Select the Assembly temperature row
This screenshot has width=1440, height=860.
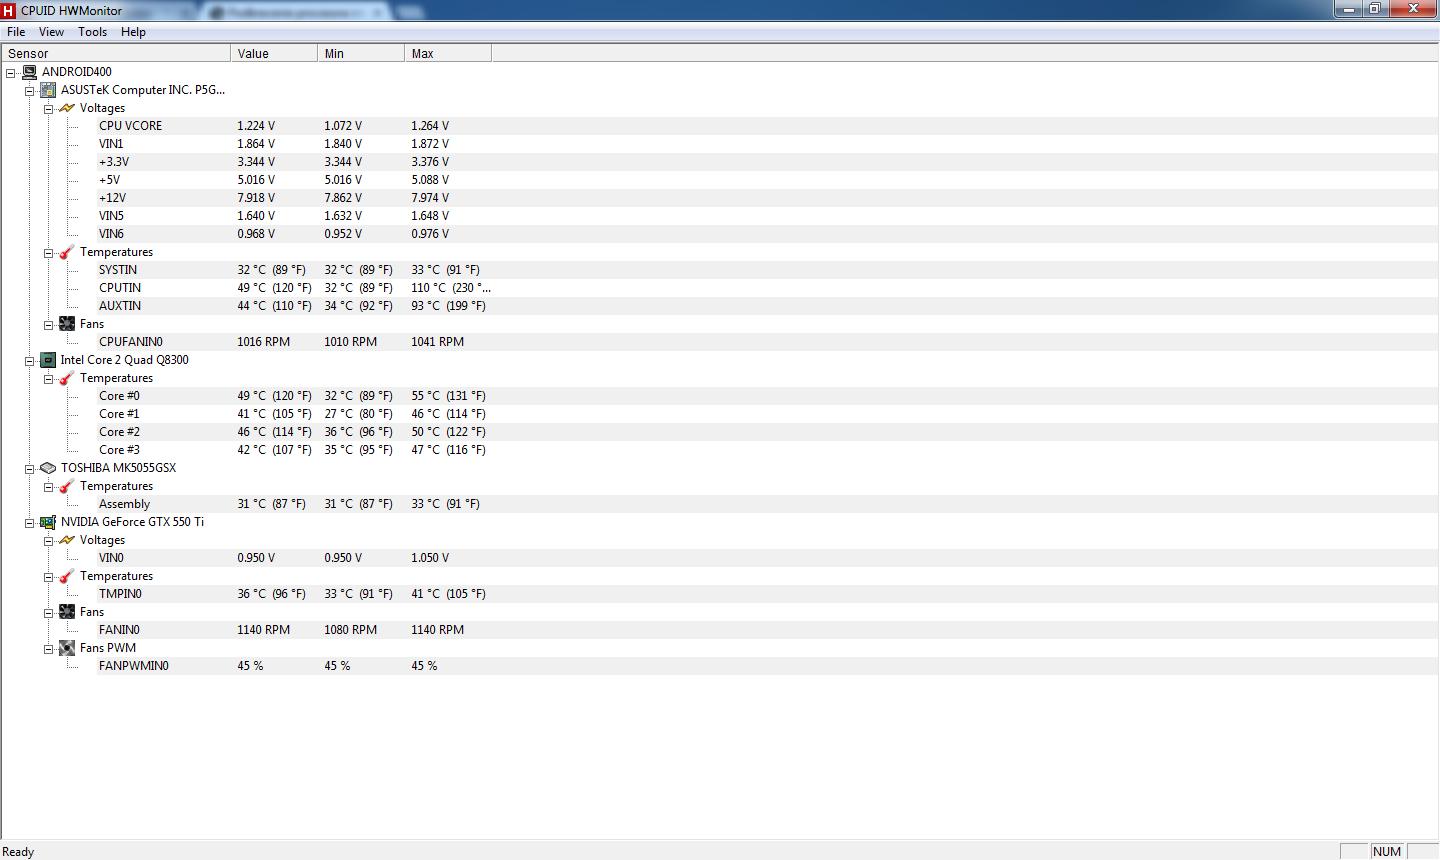tap(767, 504)
